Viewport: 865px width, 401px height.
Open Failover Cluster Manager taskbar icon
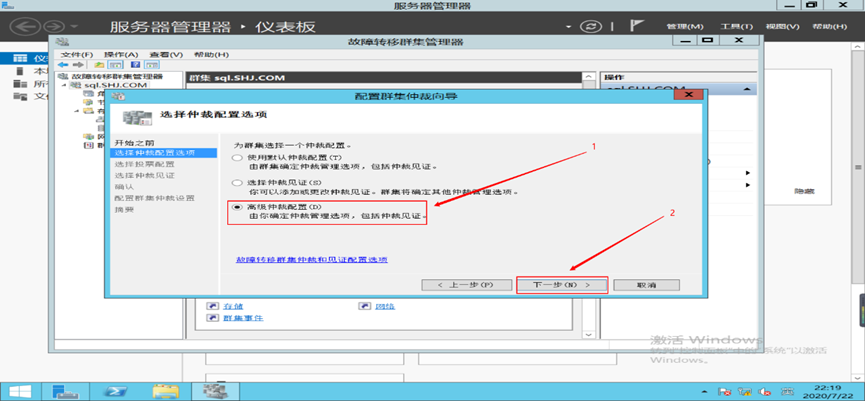(x=215, y=391)
